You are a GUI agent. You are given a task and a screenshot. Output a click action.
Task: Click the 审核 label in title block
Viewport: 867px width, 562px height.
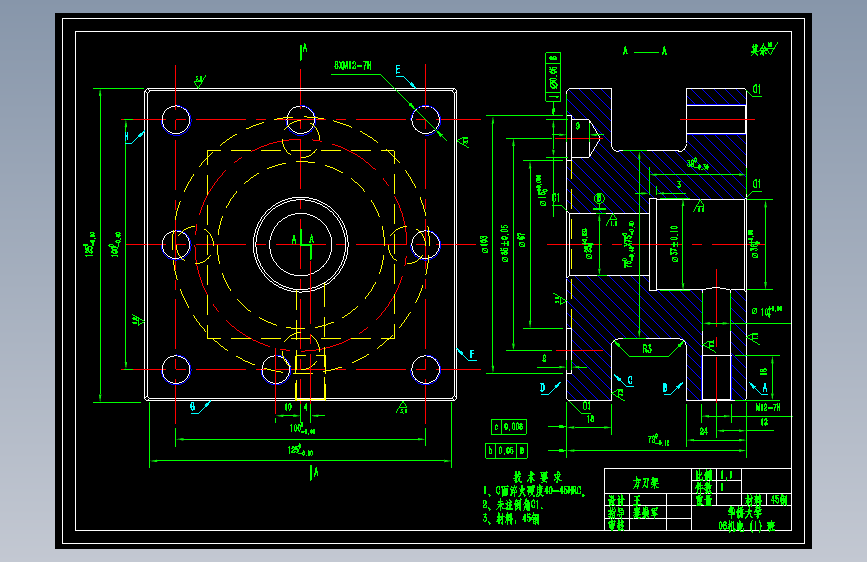[x=617, y=524]
